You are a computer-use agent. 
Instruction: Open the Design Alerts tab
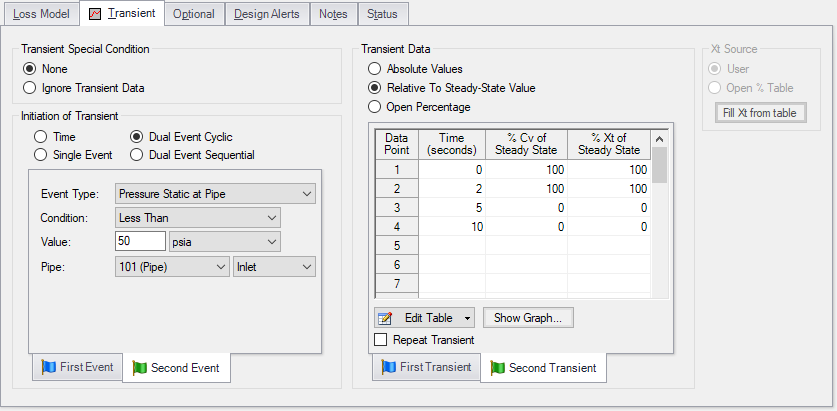pyautogui.click(x=266, y=15)
